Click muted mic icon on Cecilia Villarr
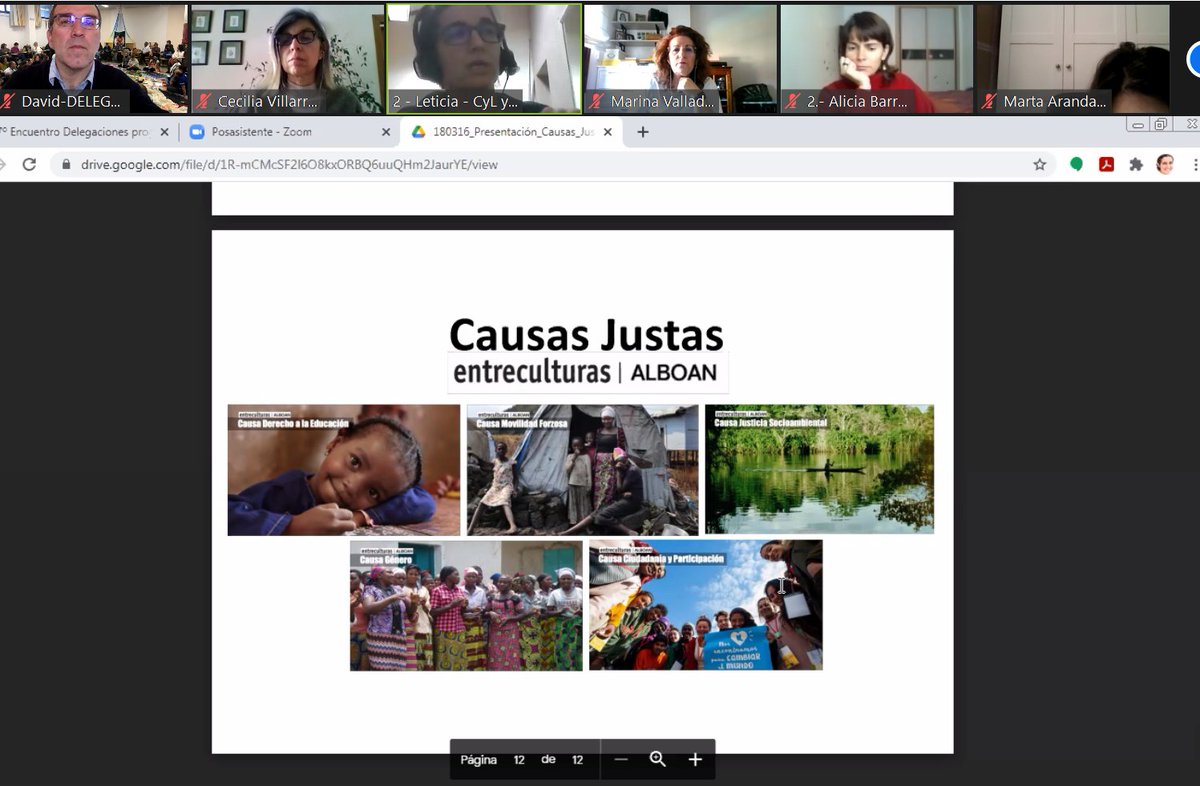This screenshot has width=1200, height=786. point(204,102)
